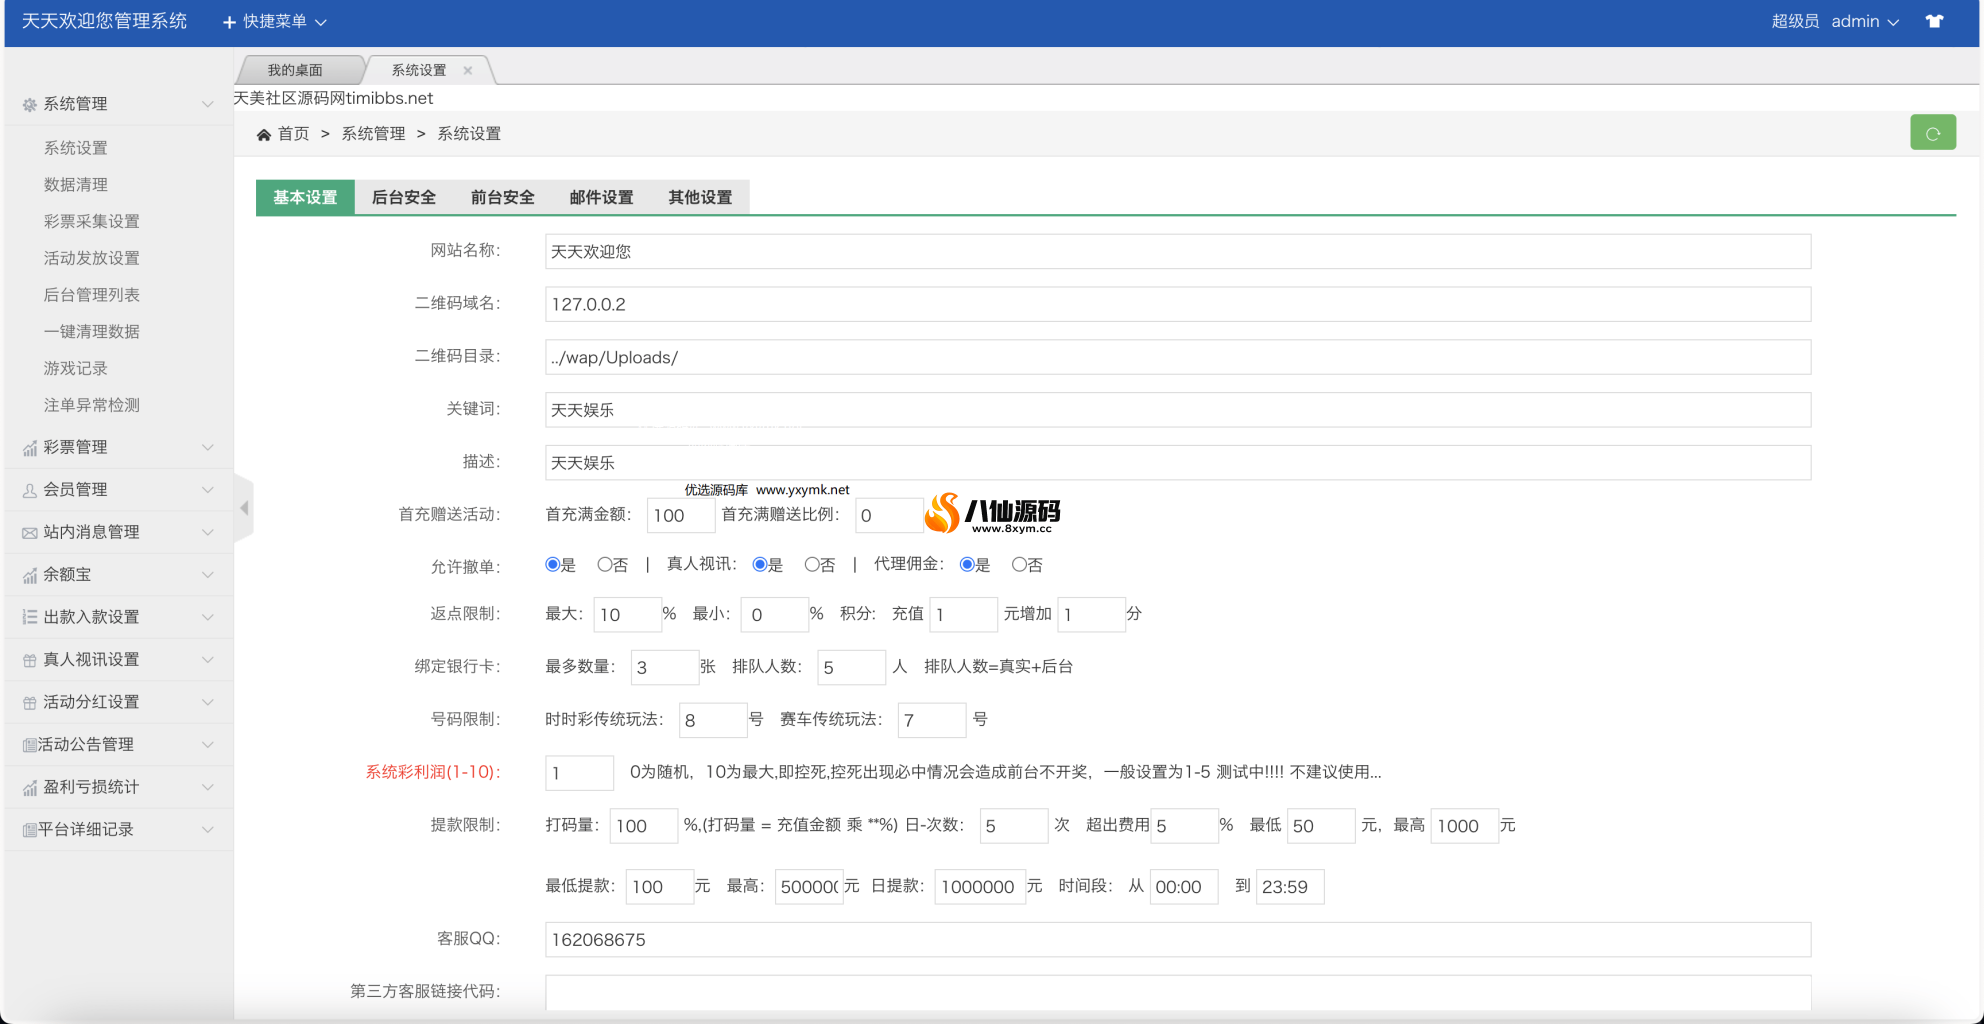Click the 客服QQ input field

[x=900, y=940]
